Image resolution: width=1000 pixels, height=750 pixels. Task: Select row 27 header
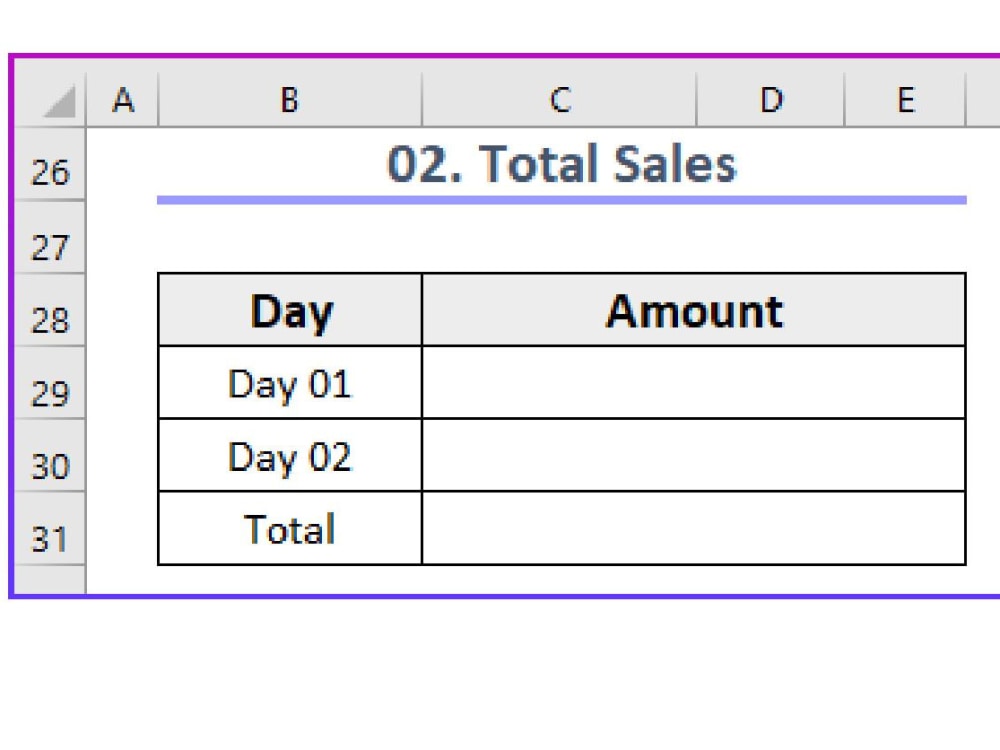[50, 237]
